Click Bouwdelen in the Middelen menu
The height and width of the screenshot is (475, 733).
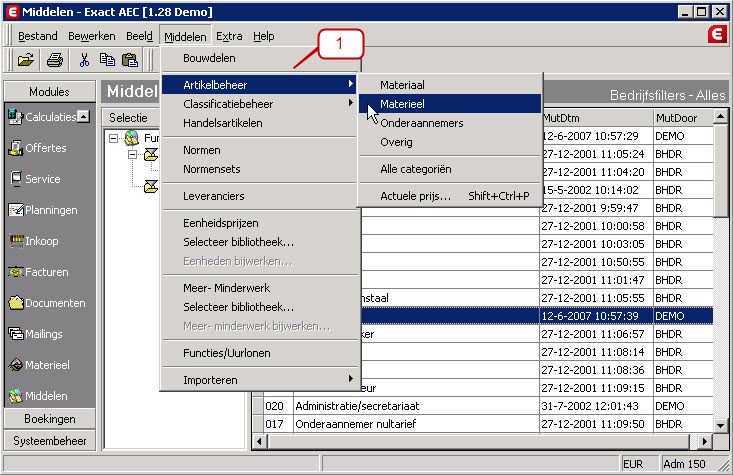[259, 58]
